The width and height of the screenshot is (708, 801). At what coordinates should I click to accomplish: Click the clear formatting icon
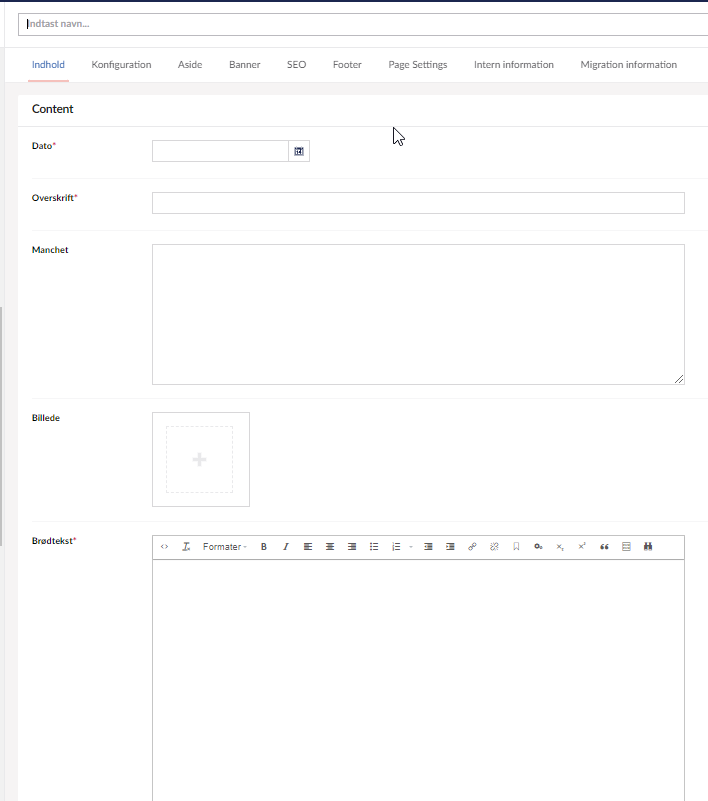(x=186, y=547)
